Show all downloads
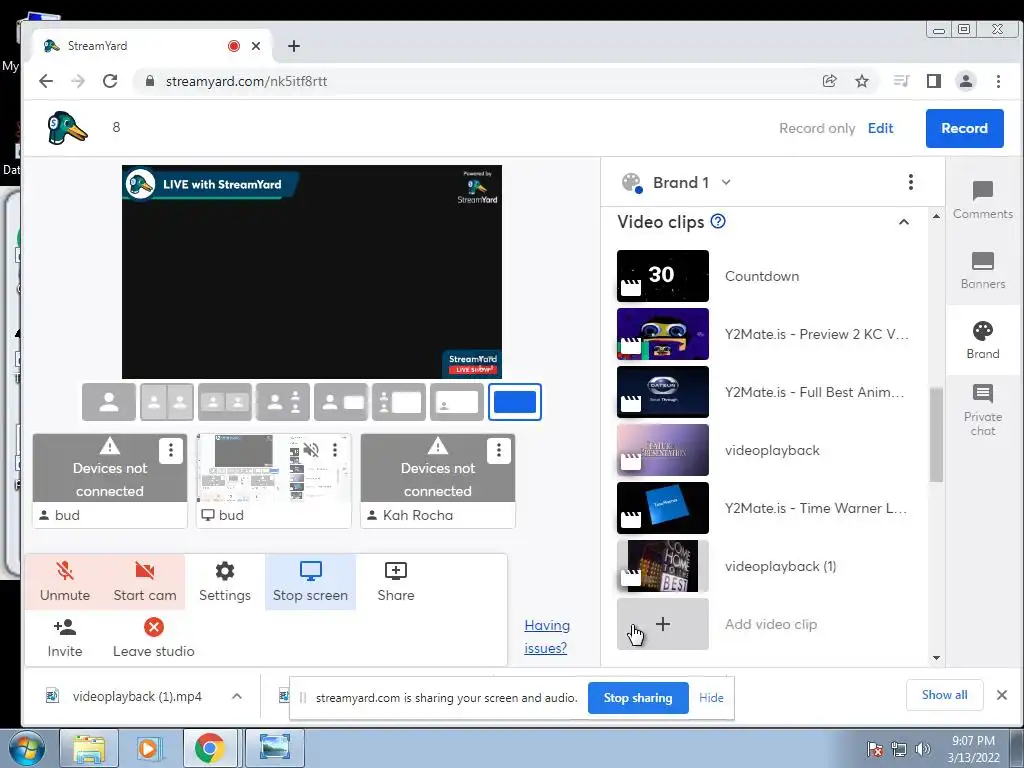The height and width of the screenshot is (768, 1024). pos(944,695)
